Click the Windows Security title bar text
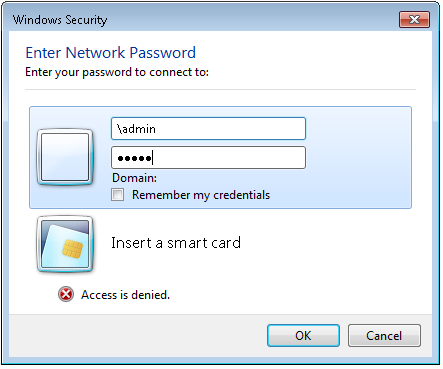The image size is (443, 369). point(60,20)
